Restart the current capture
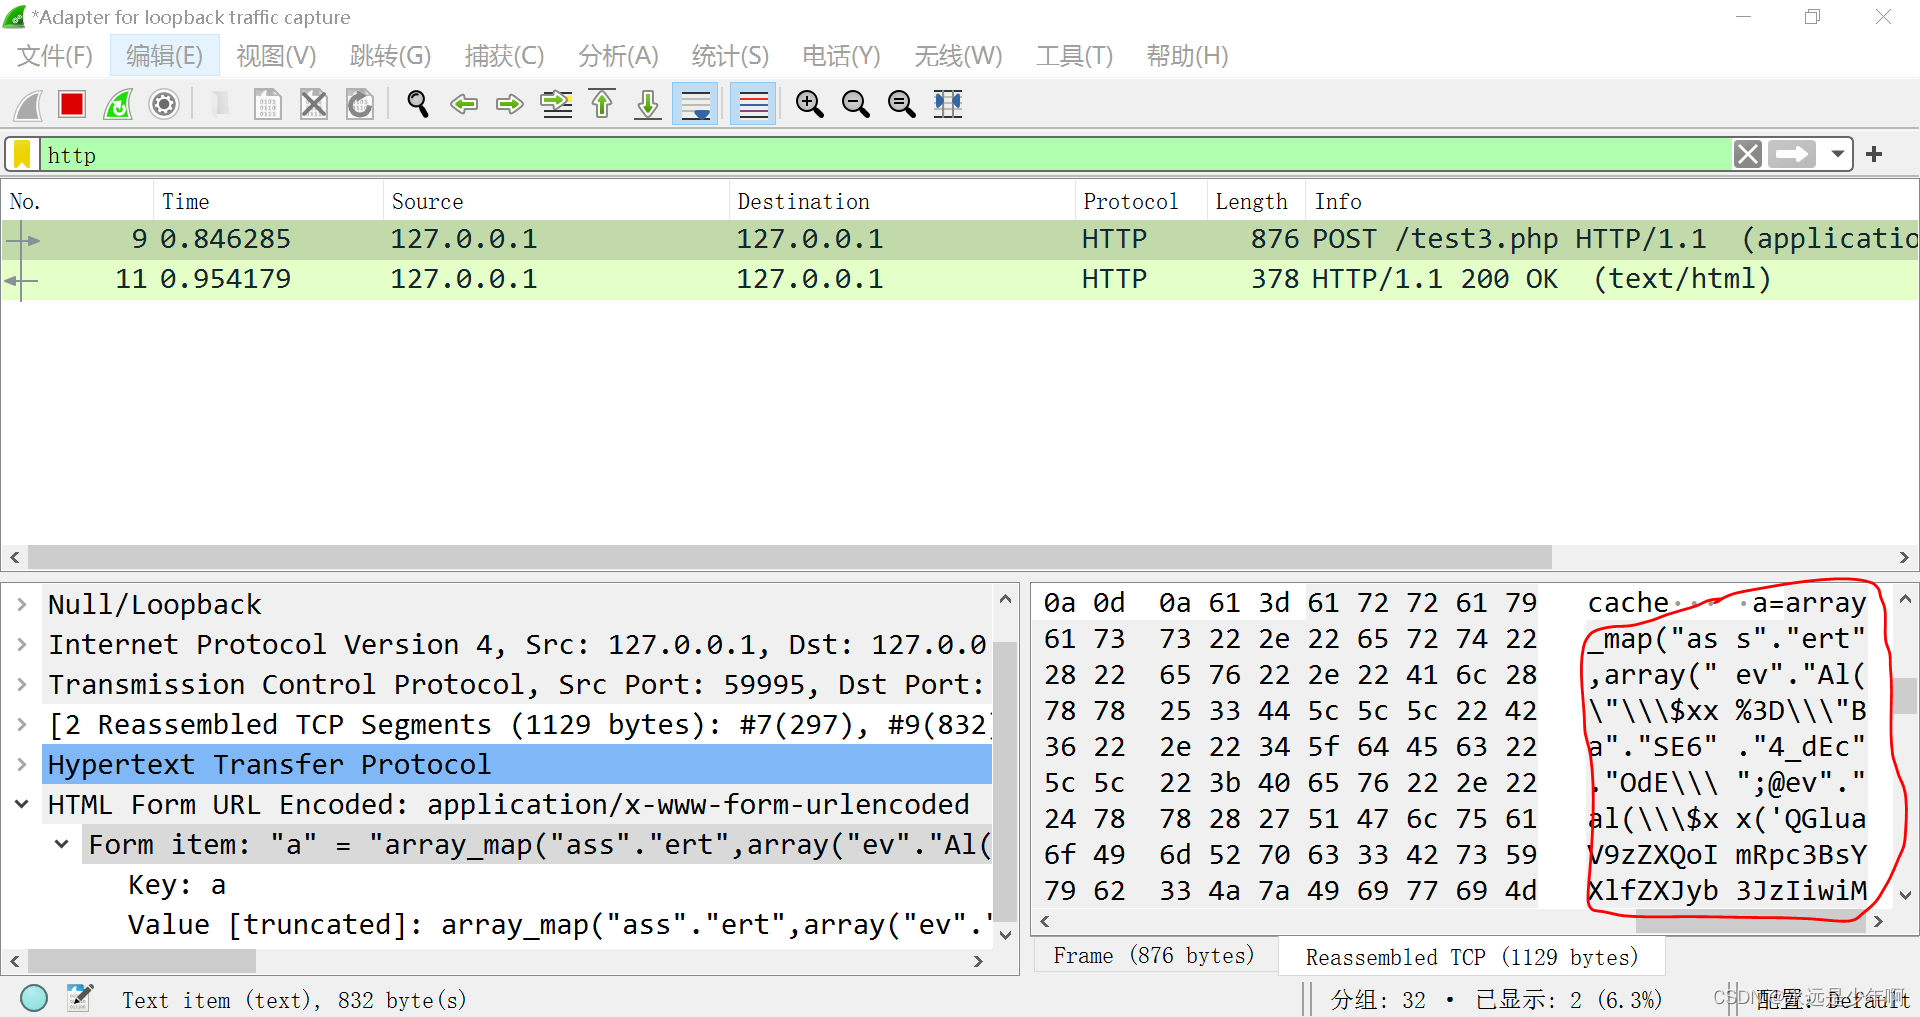 (x=118, y=104)
